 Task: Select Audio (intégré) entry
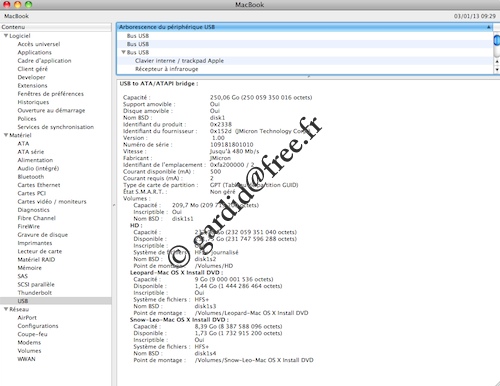click(x=38, y=168)
